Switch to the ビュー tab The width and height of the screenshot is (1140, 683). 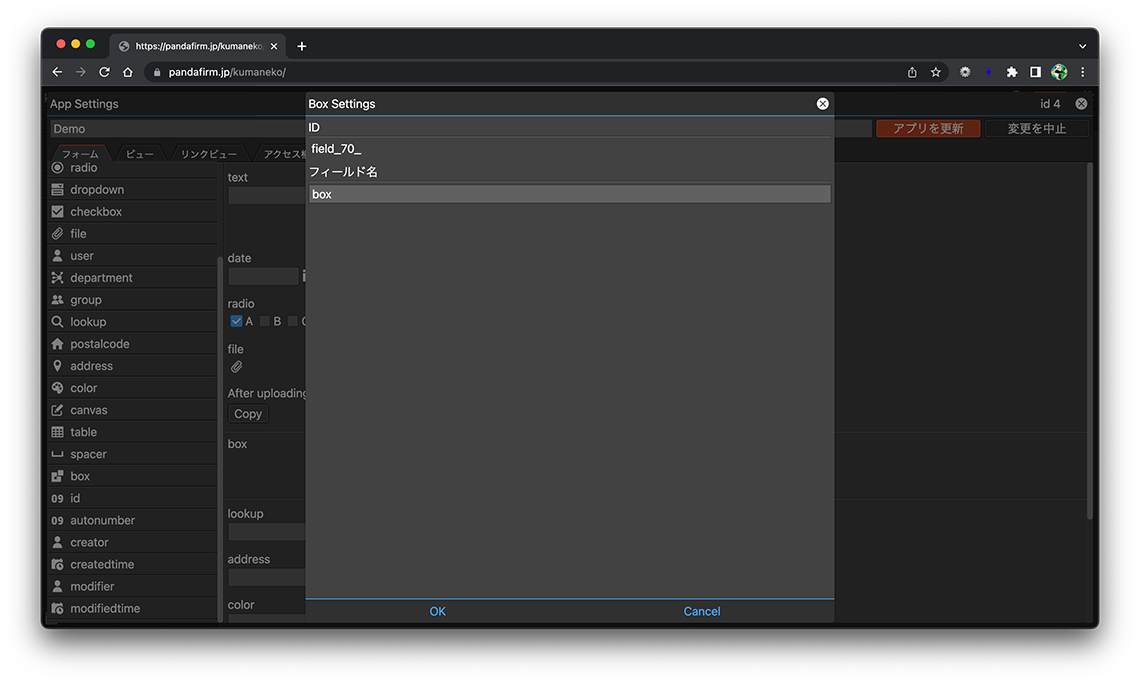click(x=139, y=154)
